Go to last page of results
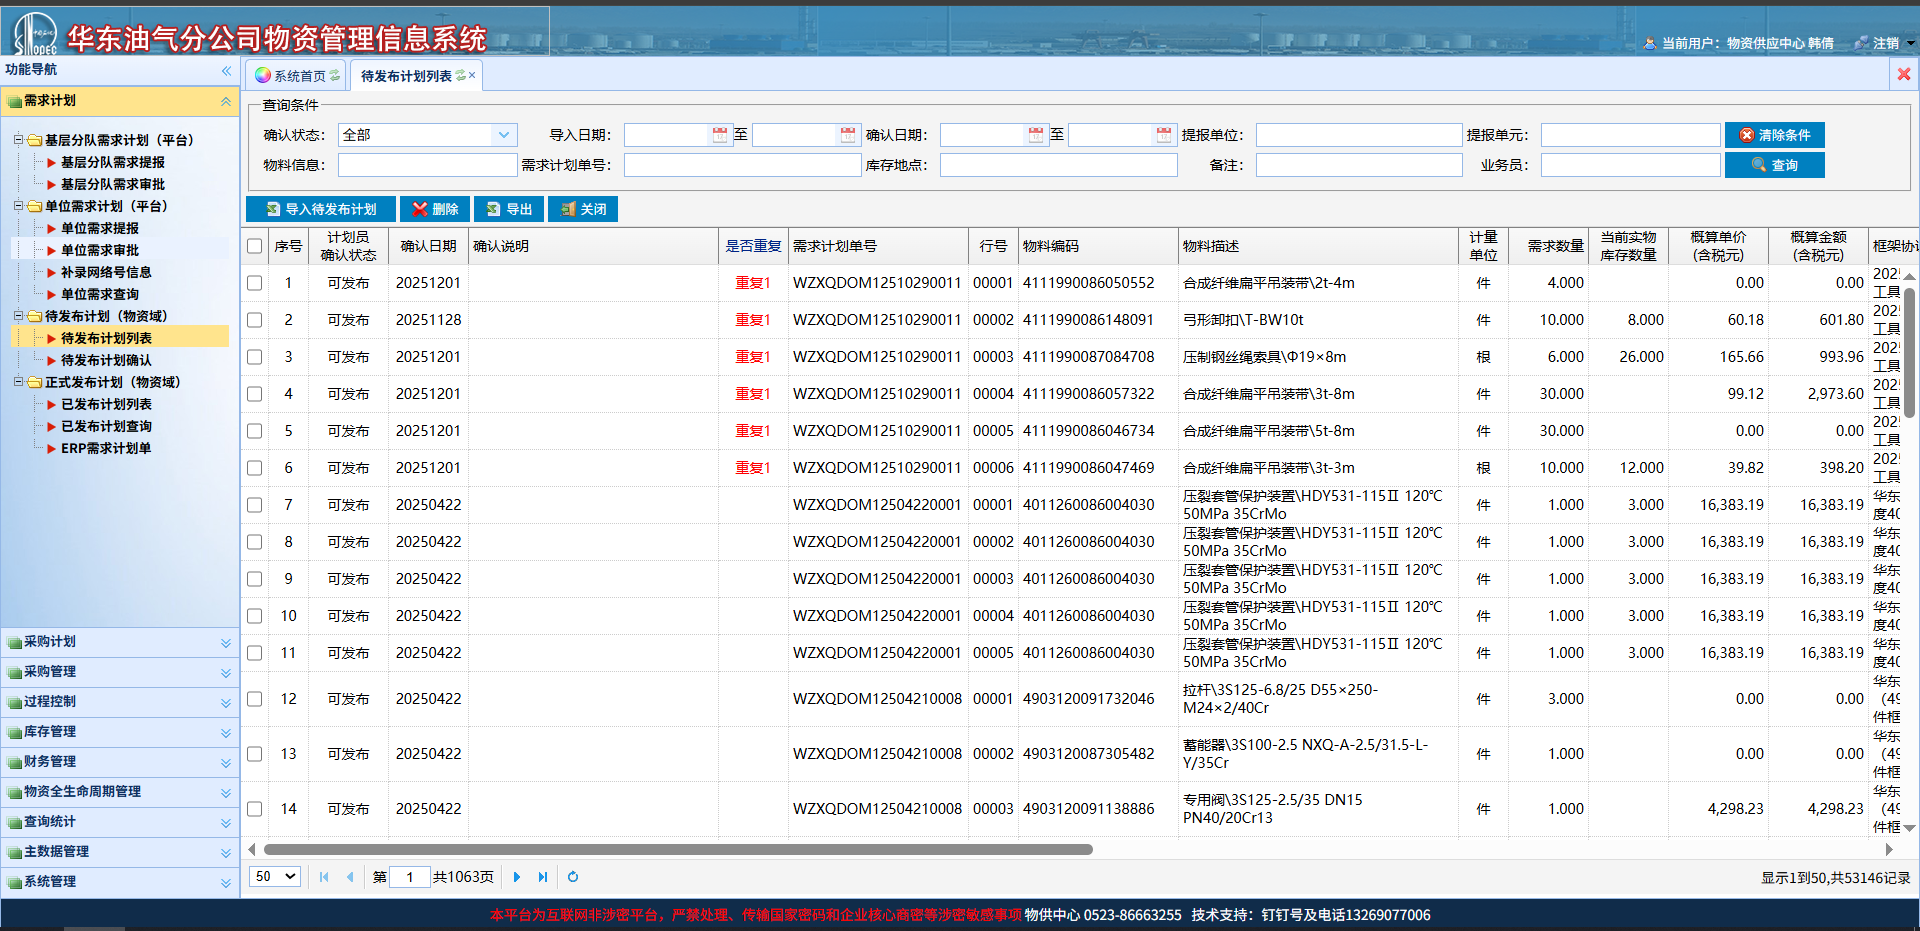This screenshot has height=931, width=1920. coord(543,877)
